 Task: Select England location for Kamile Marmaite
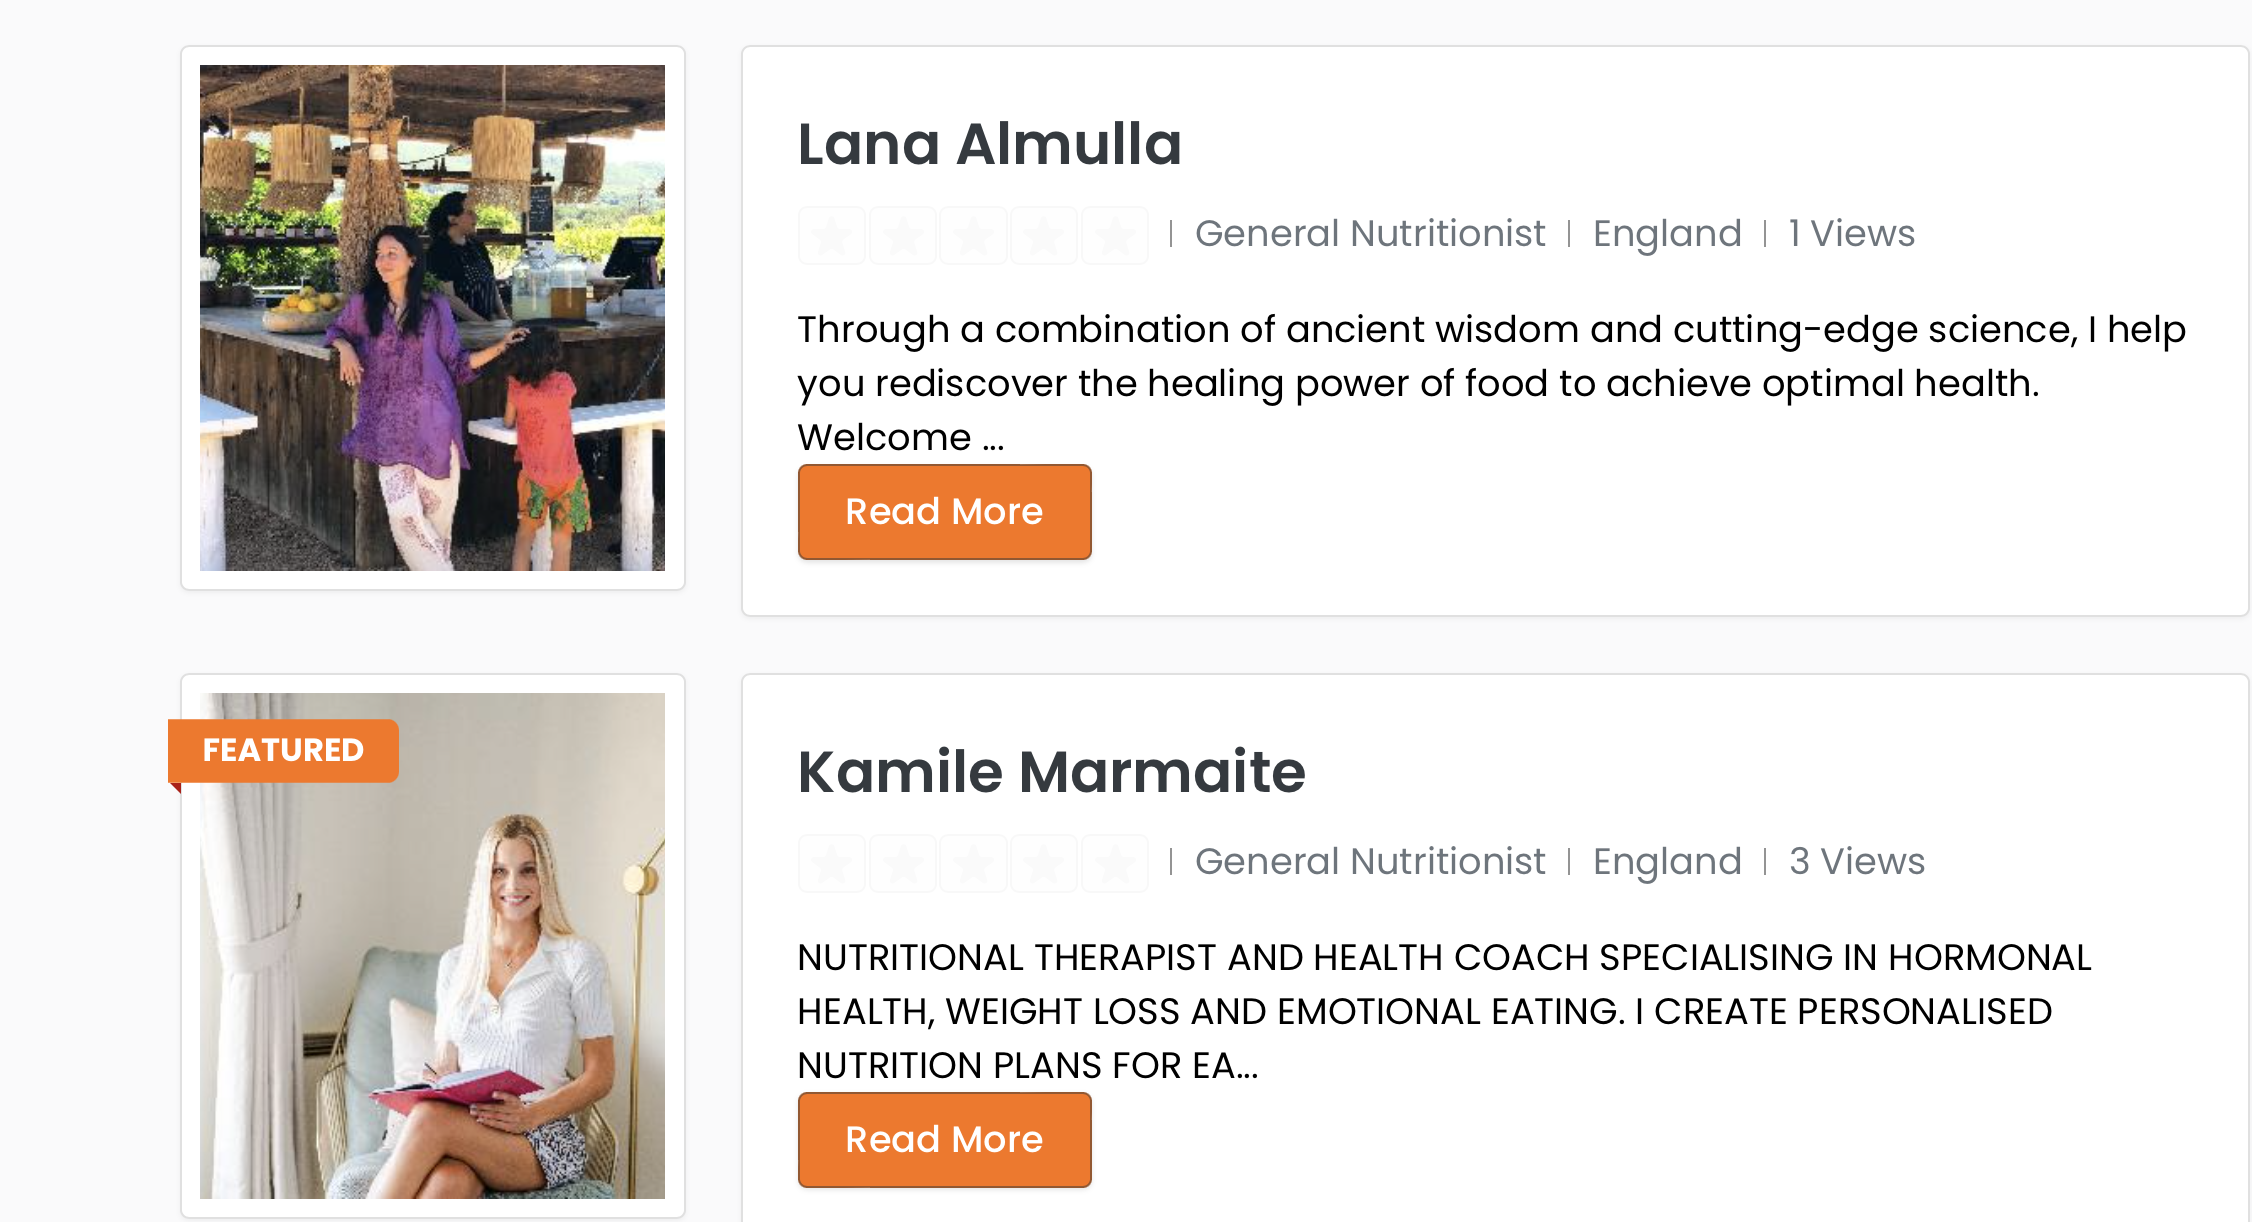[1667, 862]
